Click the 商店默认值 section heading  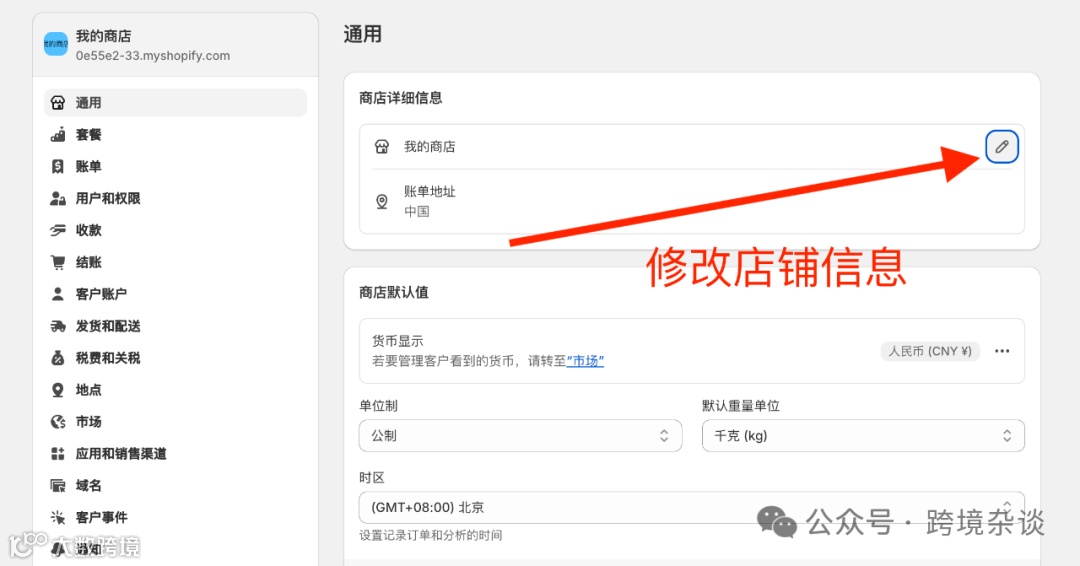pos(393,293)
